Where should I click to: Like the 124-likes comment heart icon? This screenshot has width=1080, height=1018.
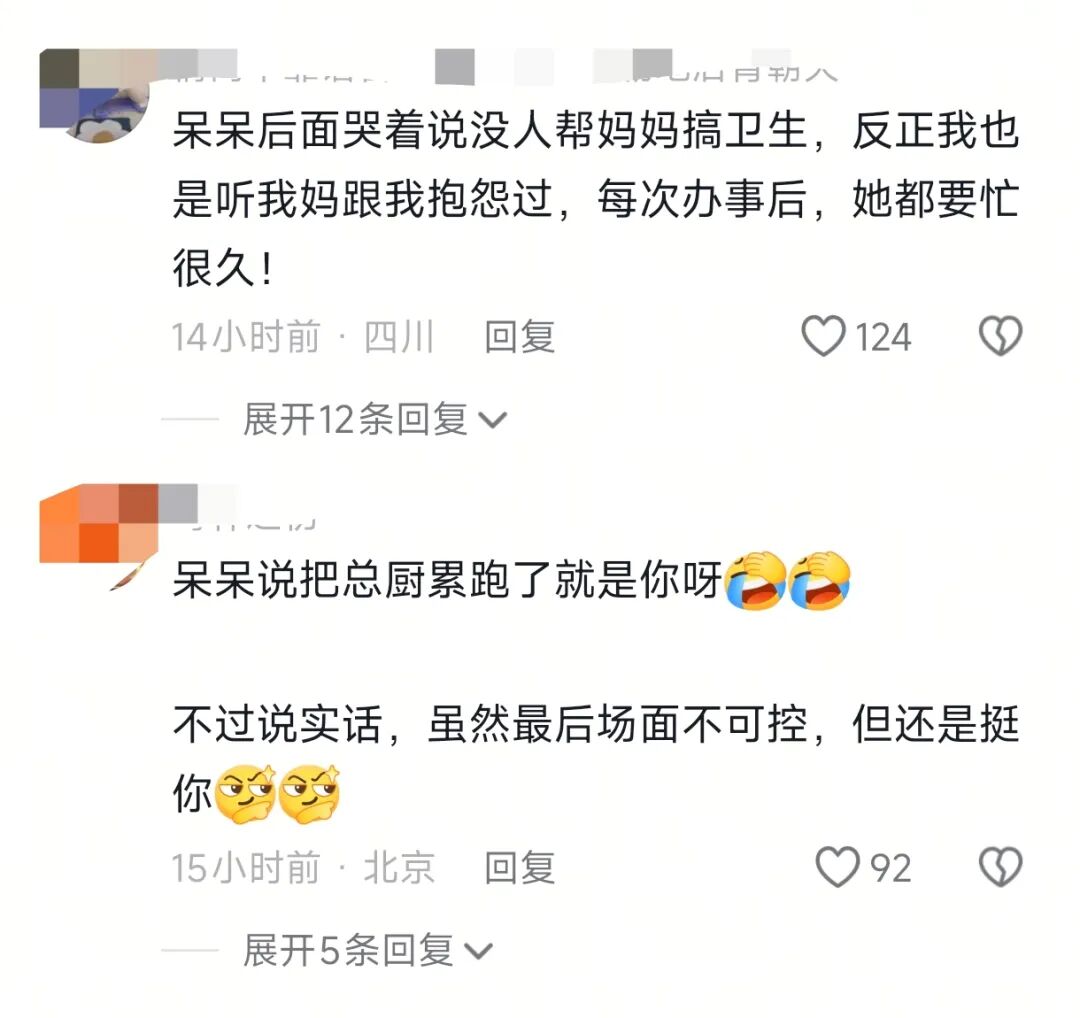click(x=823, y=336)
